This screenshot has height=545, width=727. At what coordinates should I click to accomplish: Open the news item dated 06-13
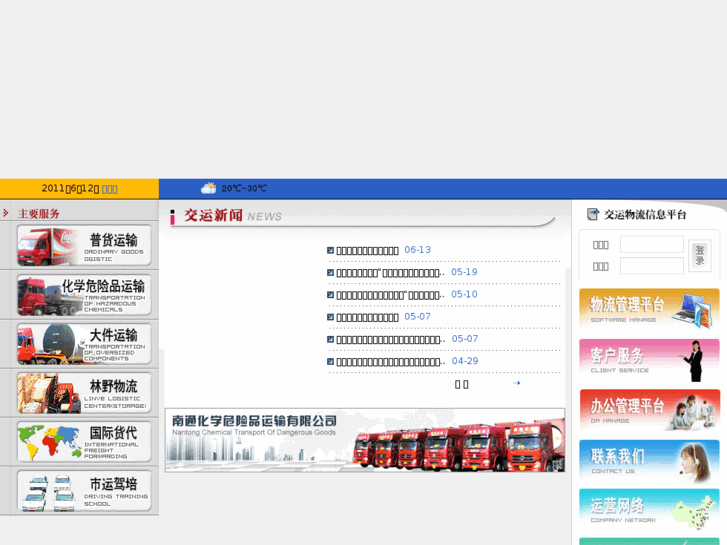[367, 250]
